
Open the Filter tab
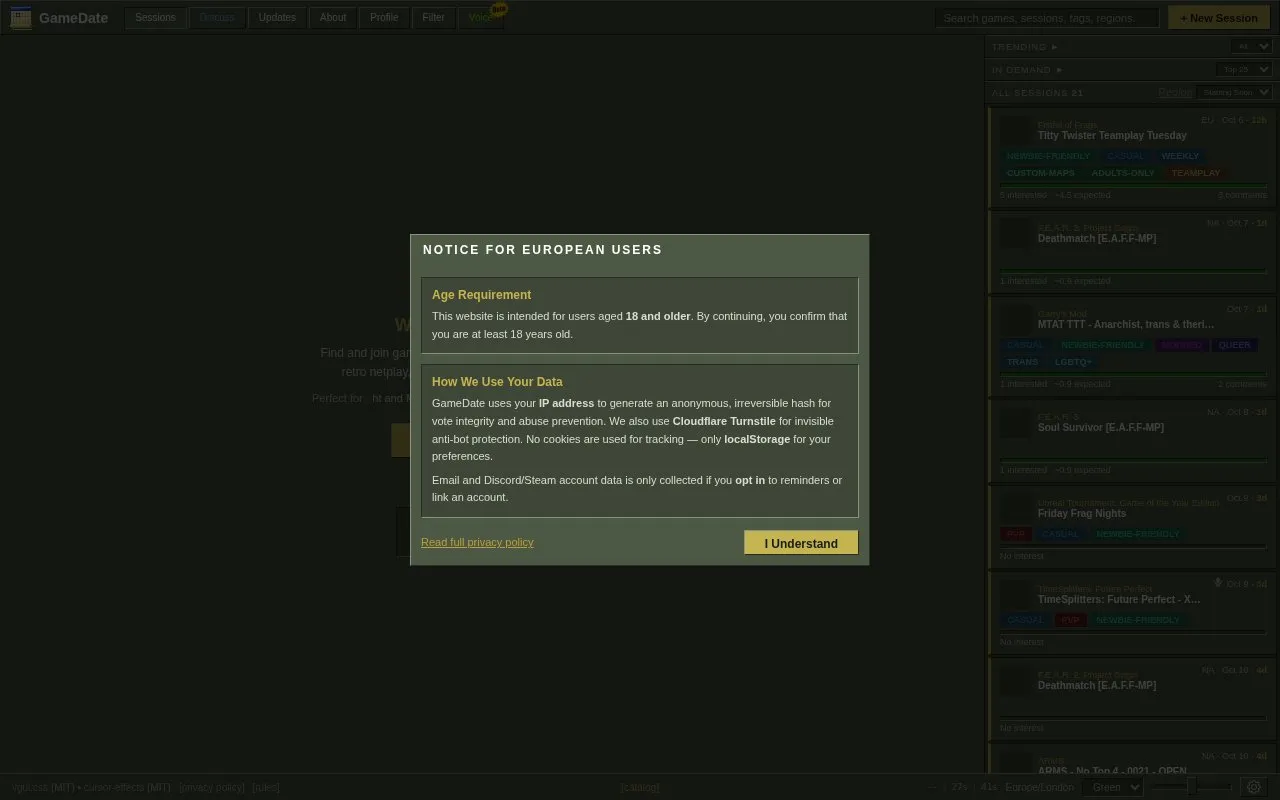pyautogui.click(x=434, y=18)
